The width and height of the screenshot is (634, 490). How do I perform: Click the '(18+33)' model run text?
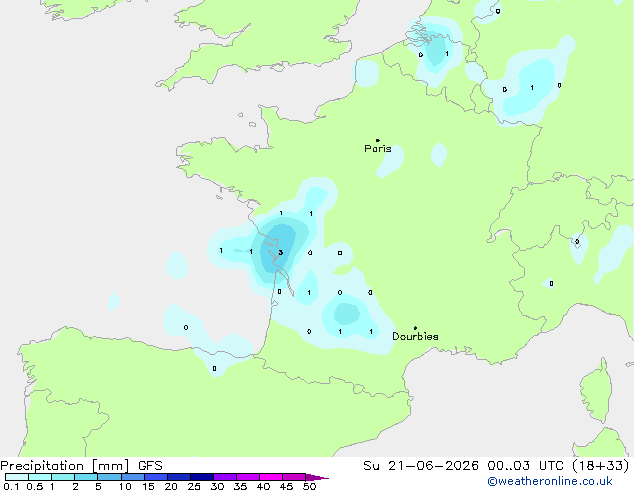tap(600, 466)
